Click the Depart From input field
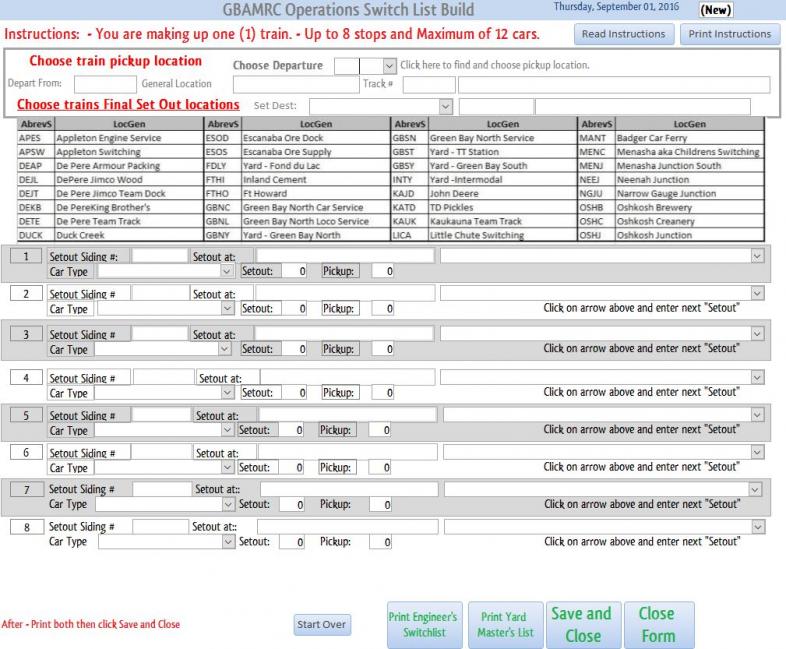Viewport: 786px width, 649px height. pos(105,84)
